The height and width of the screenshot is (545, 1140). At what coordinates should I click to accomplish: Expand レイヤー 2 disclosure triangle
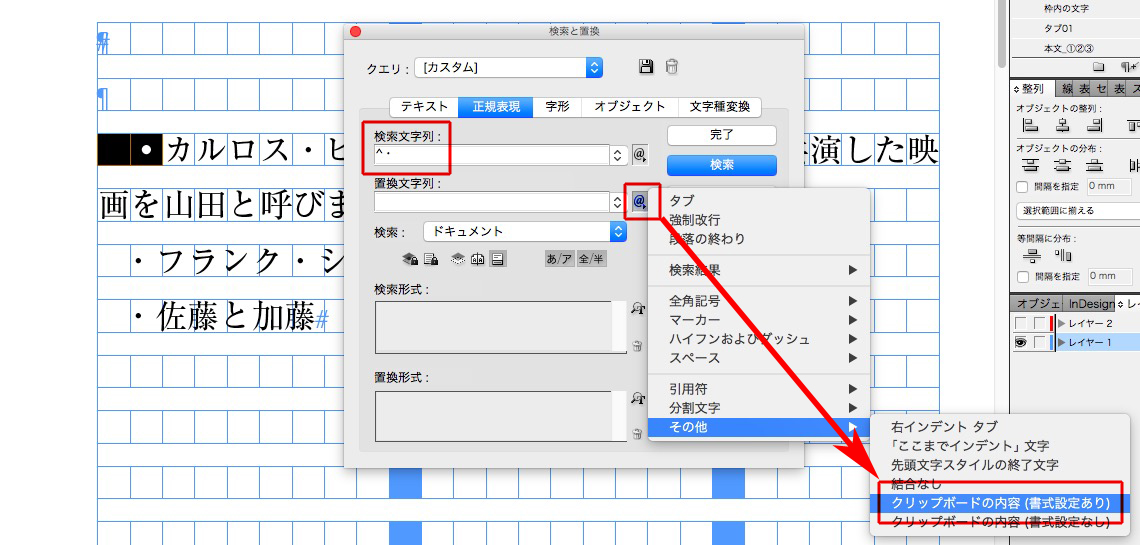(x=1061, y=323)
